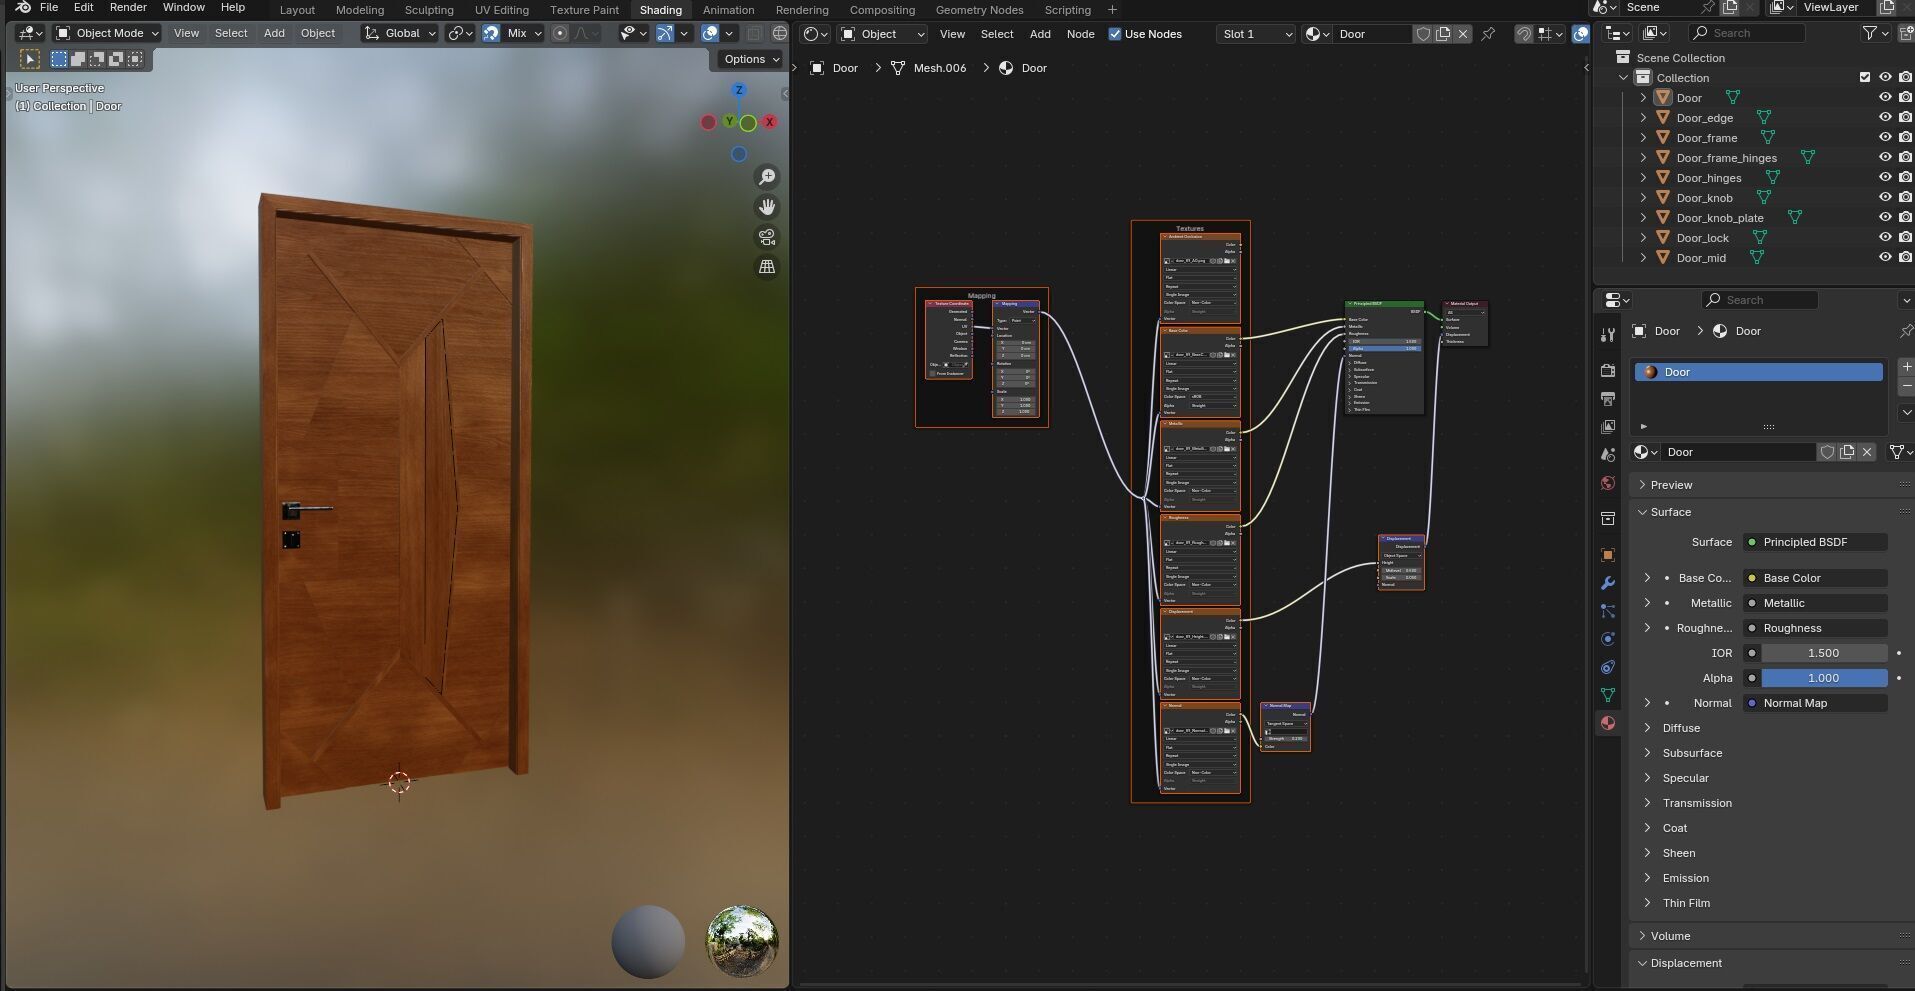Click the Alpha slider 1.000
Viewport: 1915px width, 991px height.
tap(1824, 678)
